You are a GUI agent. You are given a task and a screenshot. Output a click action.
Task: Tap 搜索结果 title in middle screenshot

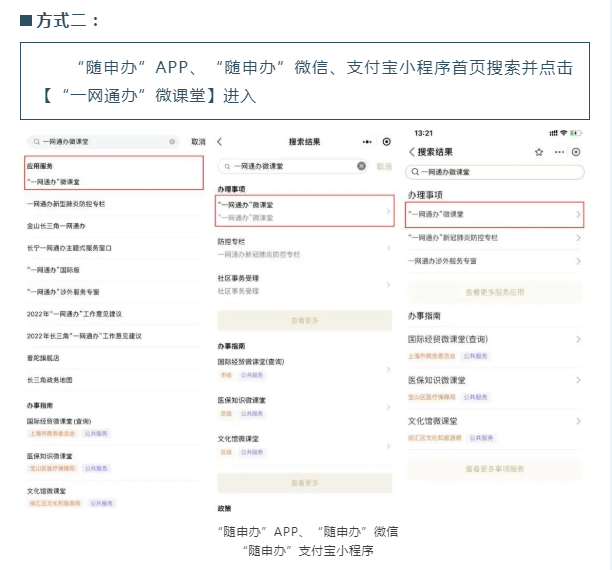point(304,142)
